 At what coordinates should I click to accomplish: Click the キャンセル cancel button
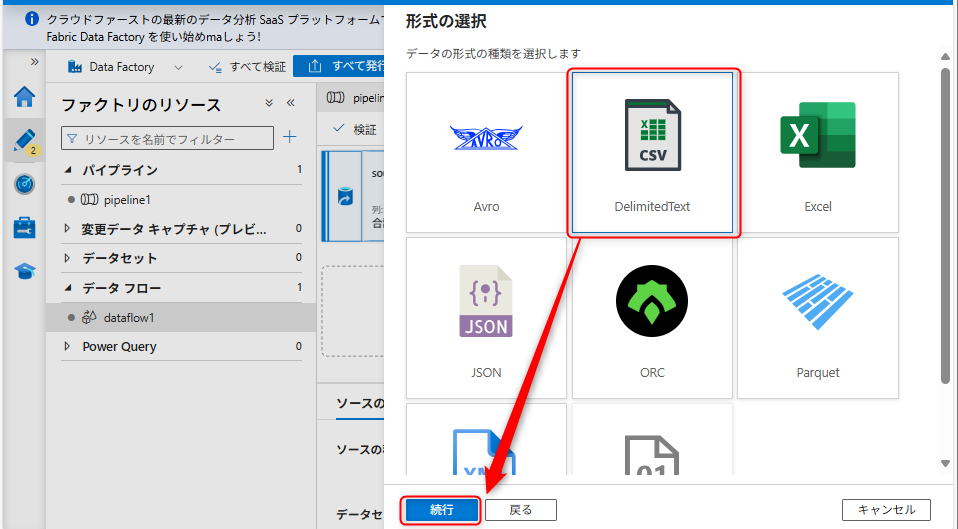(x=887, y=509)
